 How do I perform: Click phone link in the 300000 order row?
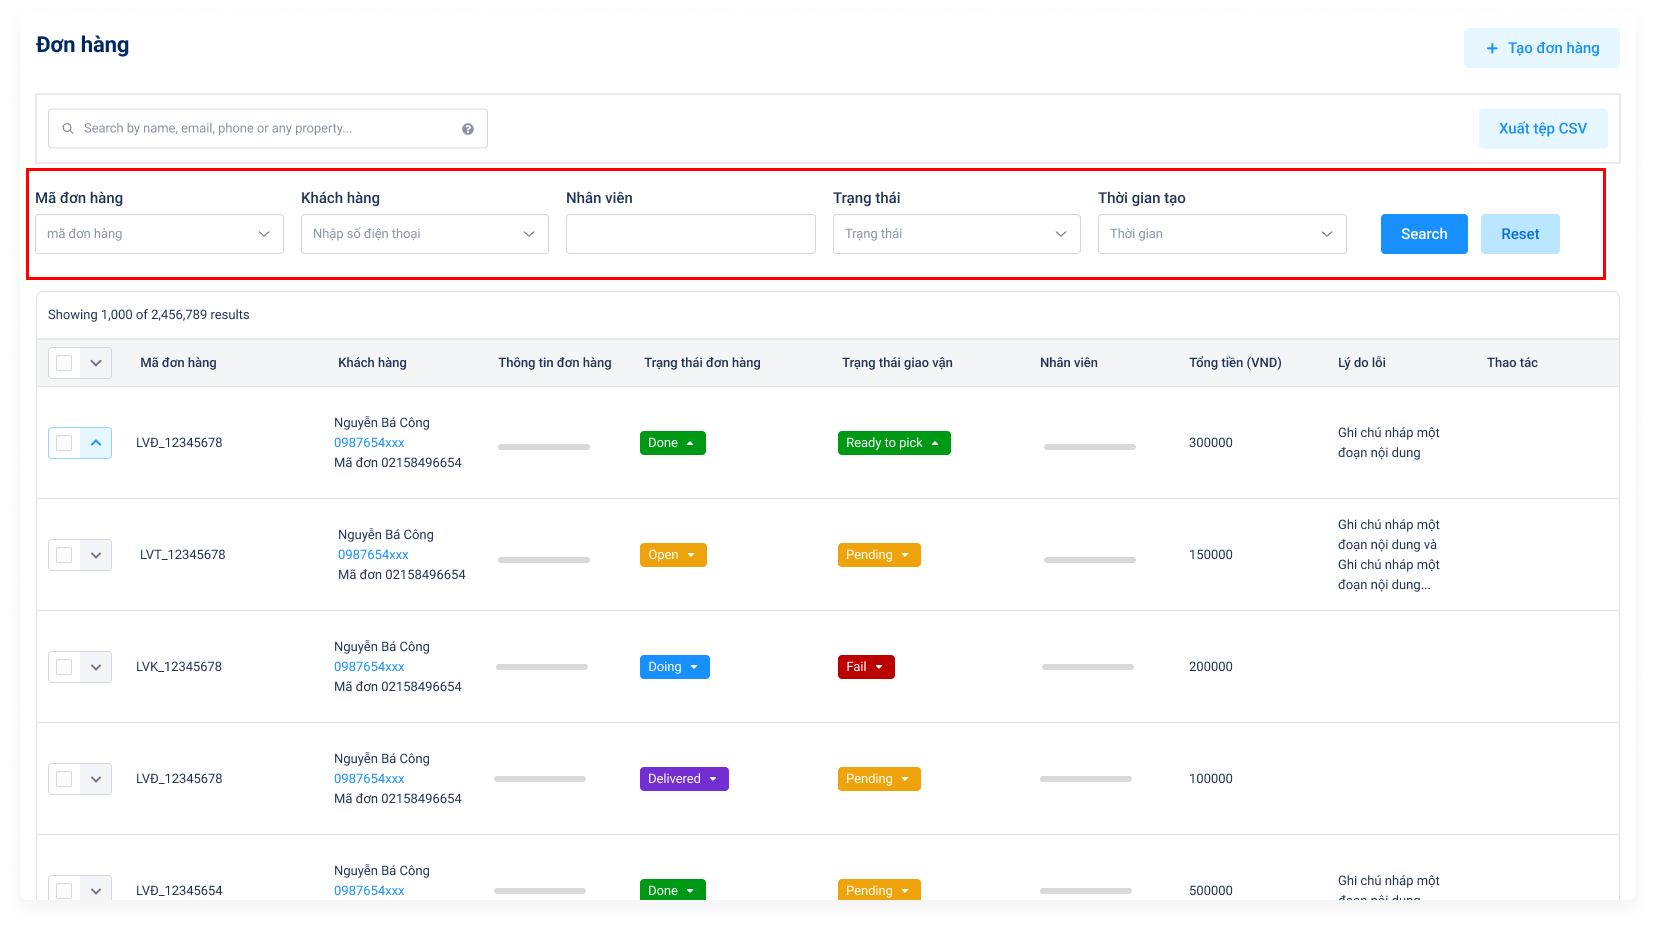[369, 443]
